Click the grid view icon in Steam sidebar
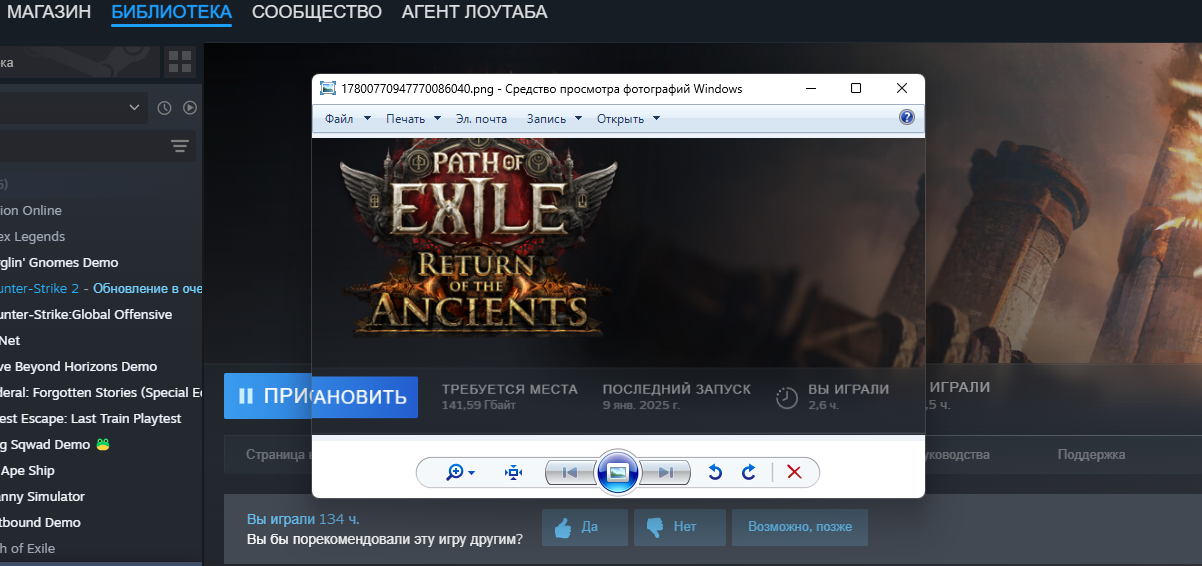Screen dimensions: 1202x566 pos(180,62)
